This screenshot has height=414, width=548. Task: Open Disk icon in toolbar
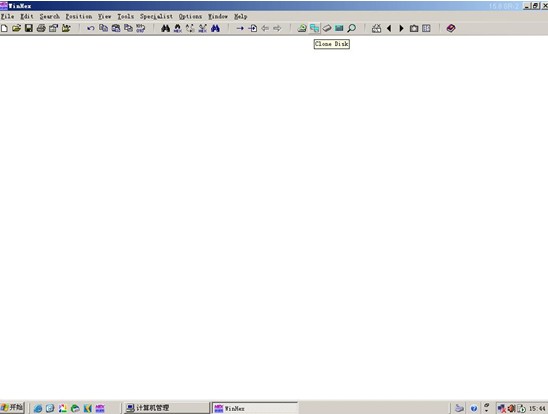[302, 28]
